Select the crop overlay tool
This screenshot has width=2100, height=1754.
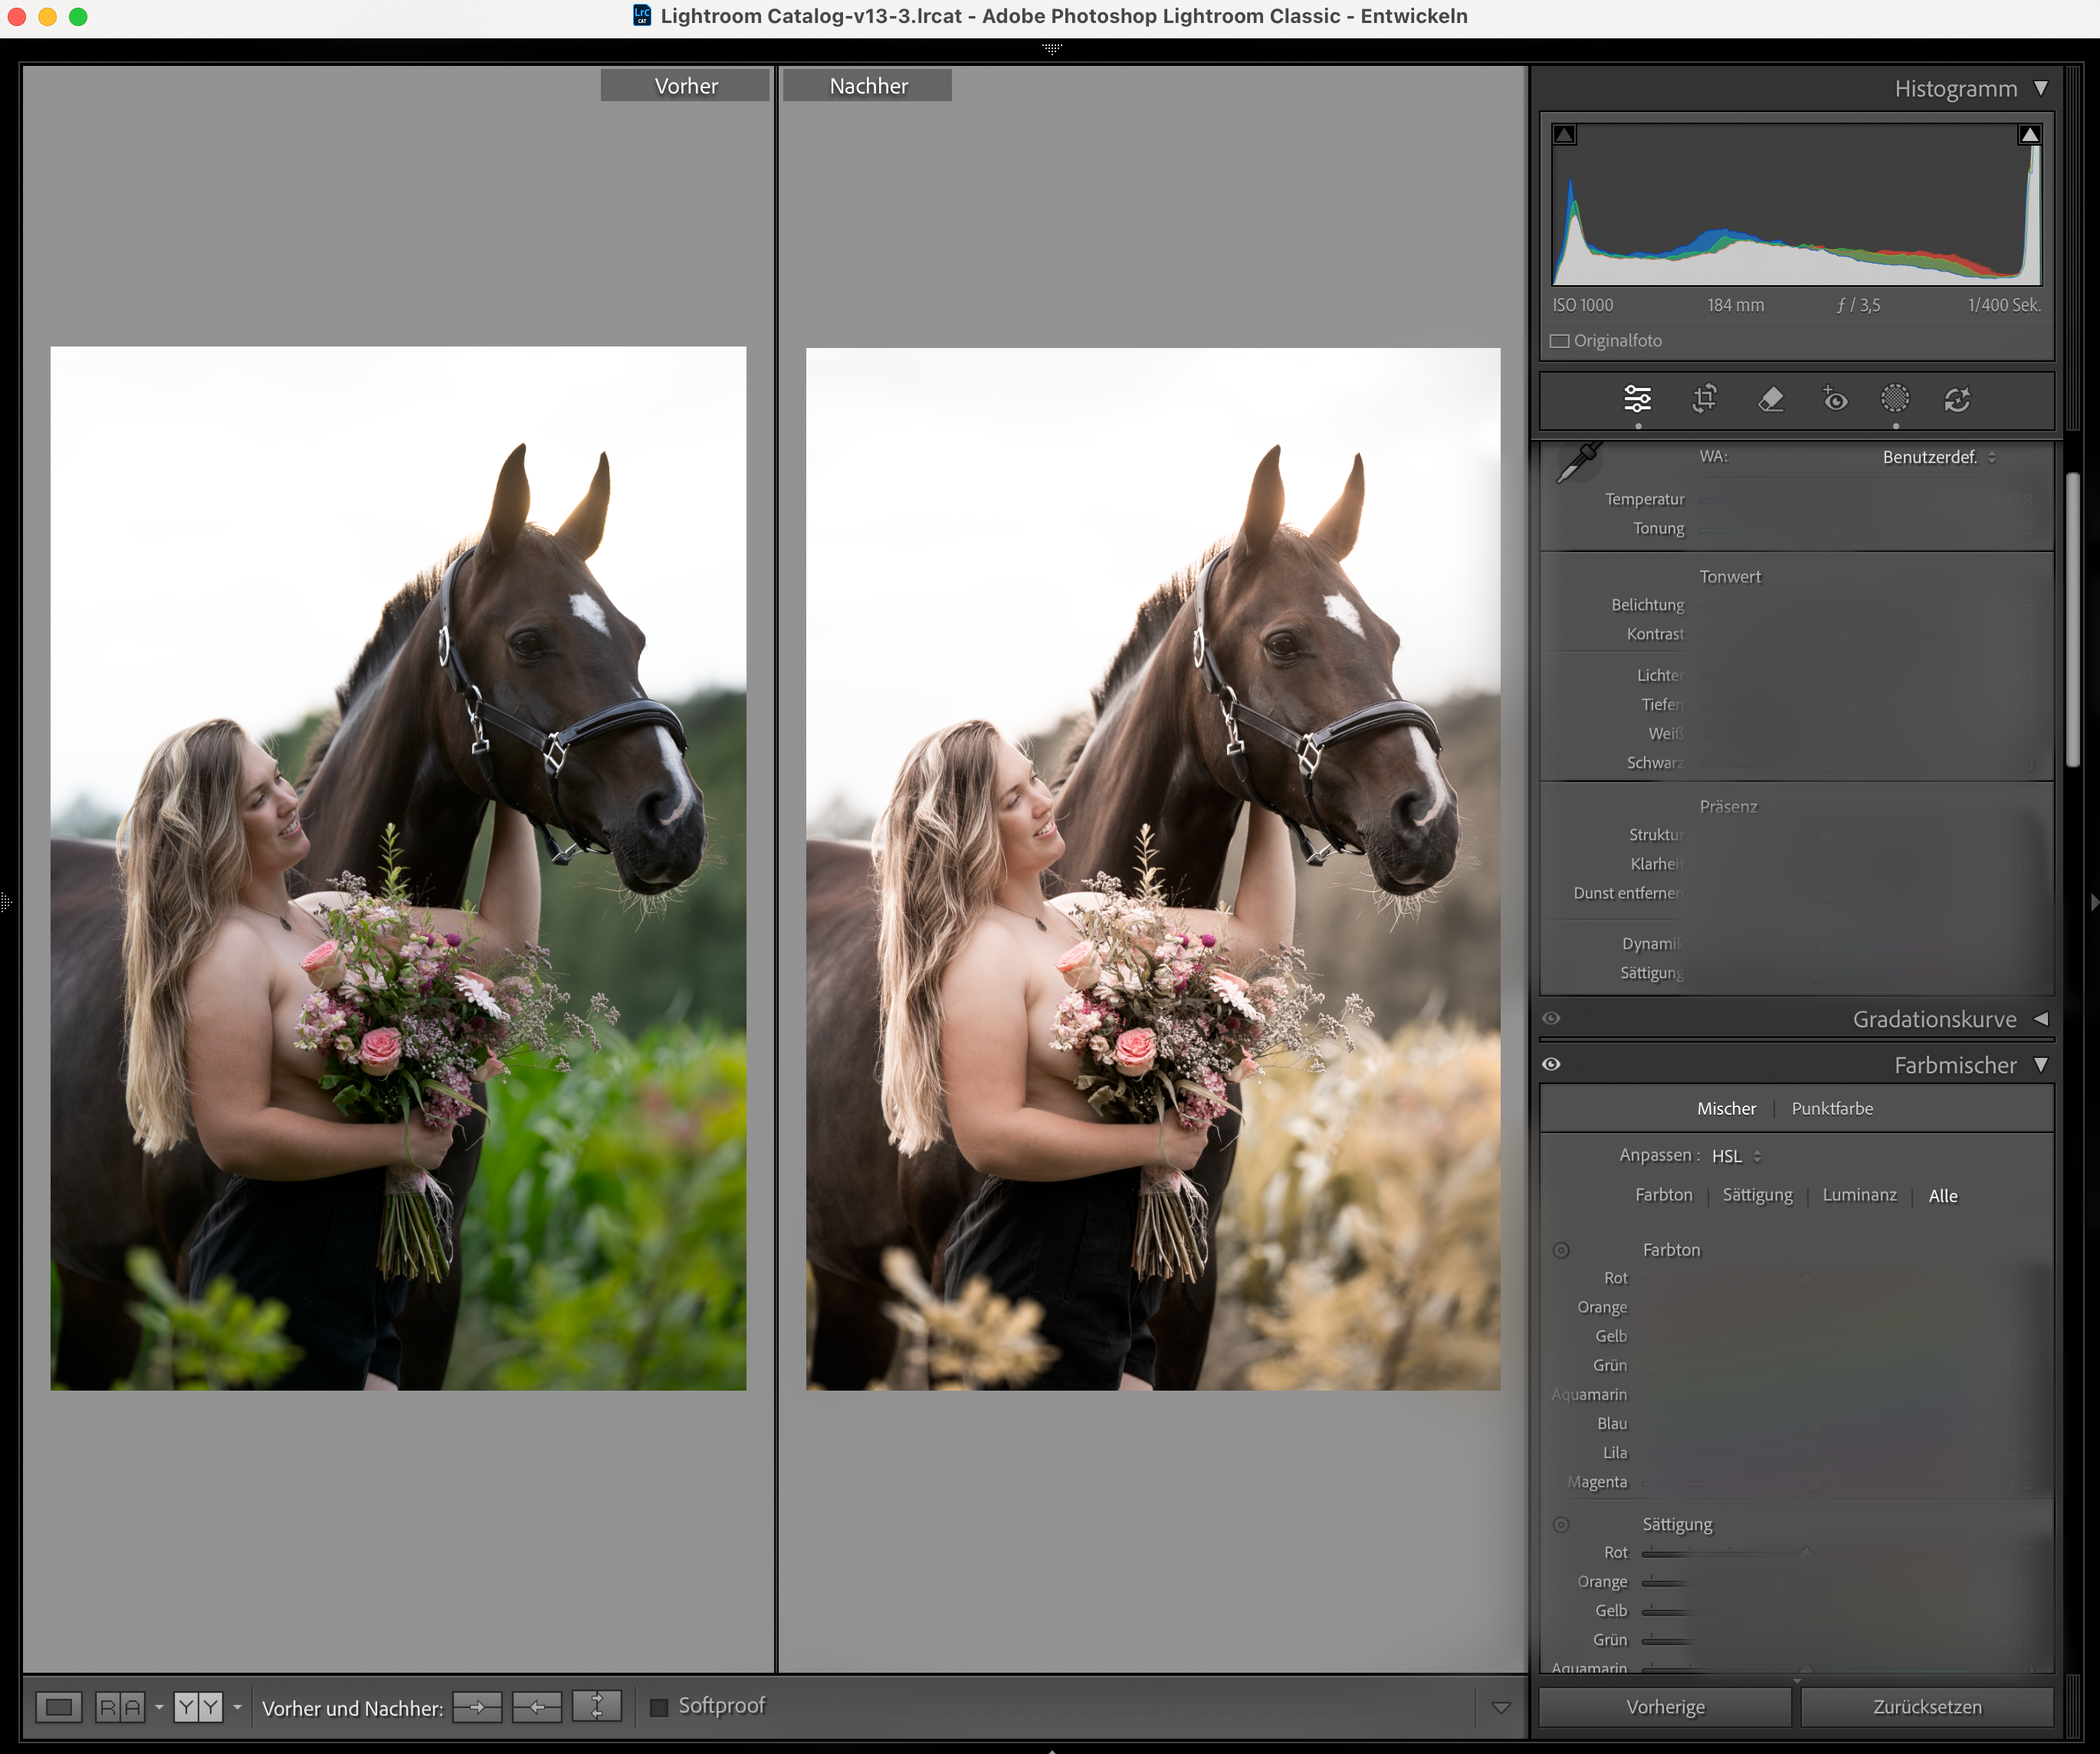1704,399
